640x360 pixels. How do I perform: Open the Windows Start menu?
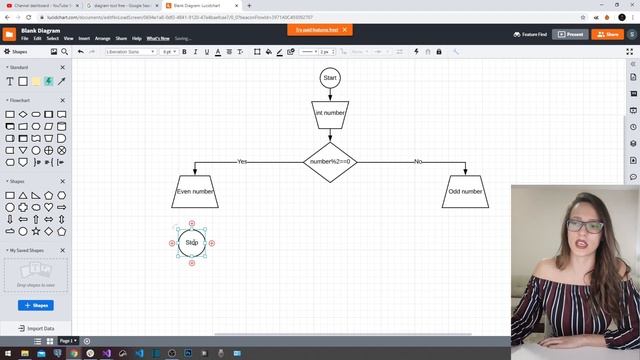coord(8,353)
